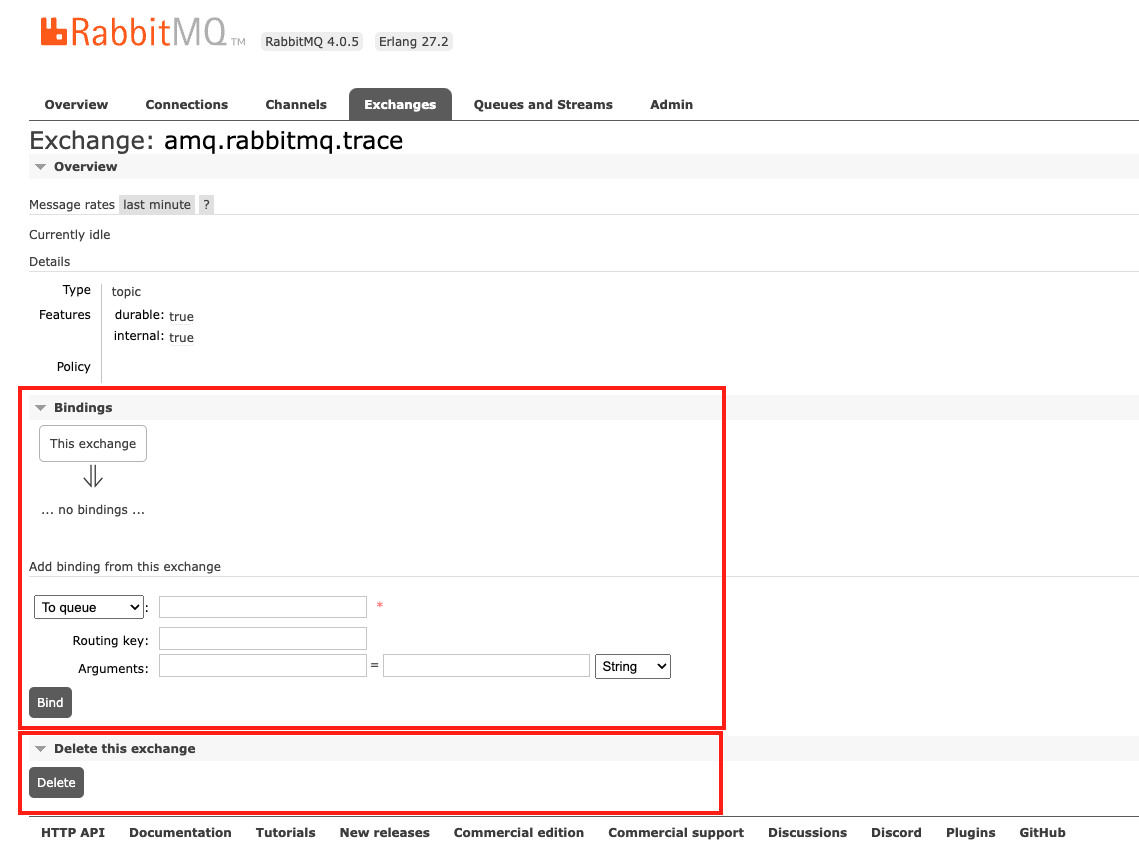This screenshot has height=866, width=1139.
Task: Collapse the Delete this exchange section
Action: (x=40, y=748)
